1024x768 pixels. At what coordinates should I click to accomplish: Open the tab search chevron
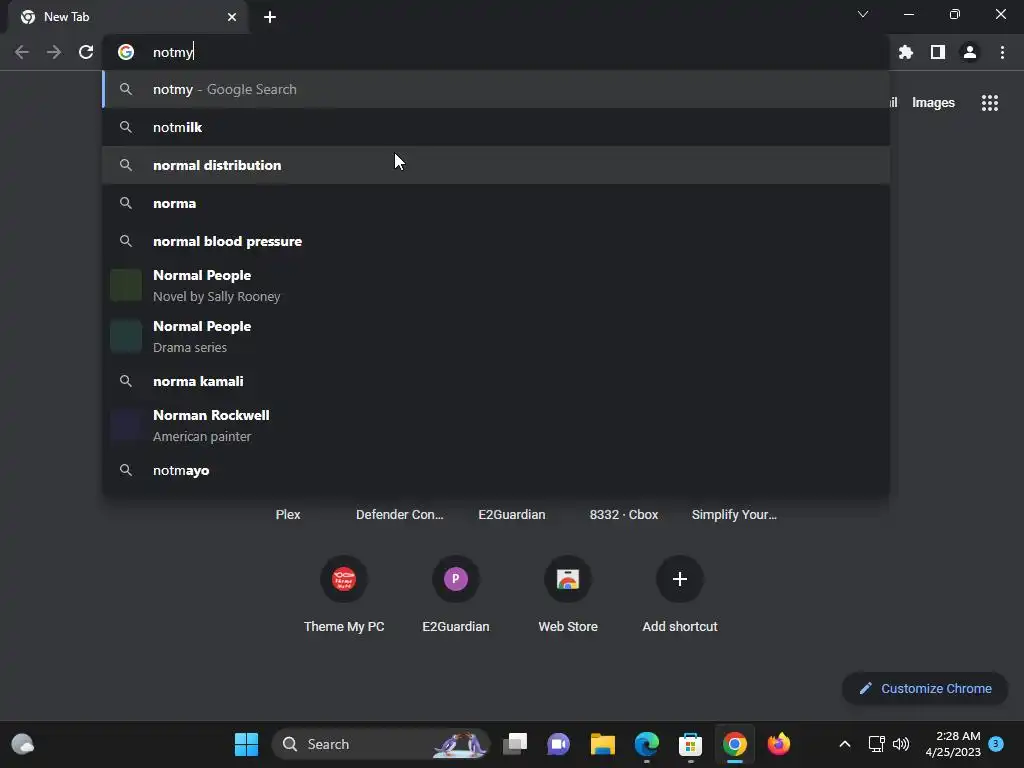(863, 14)
